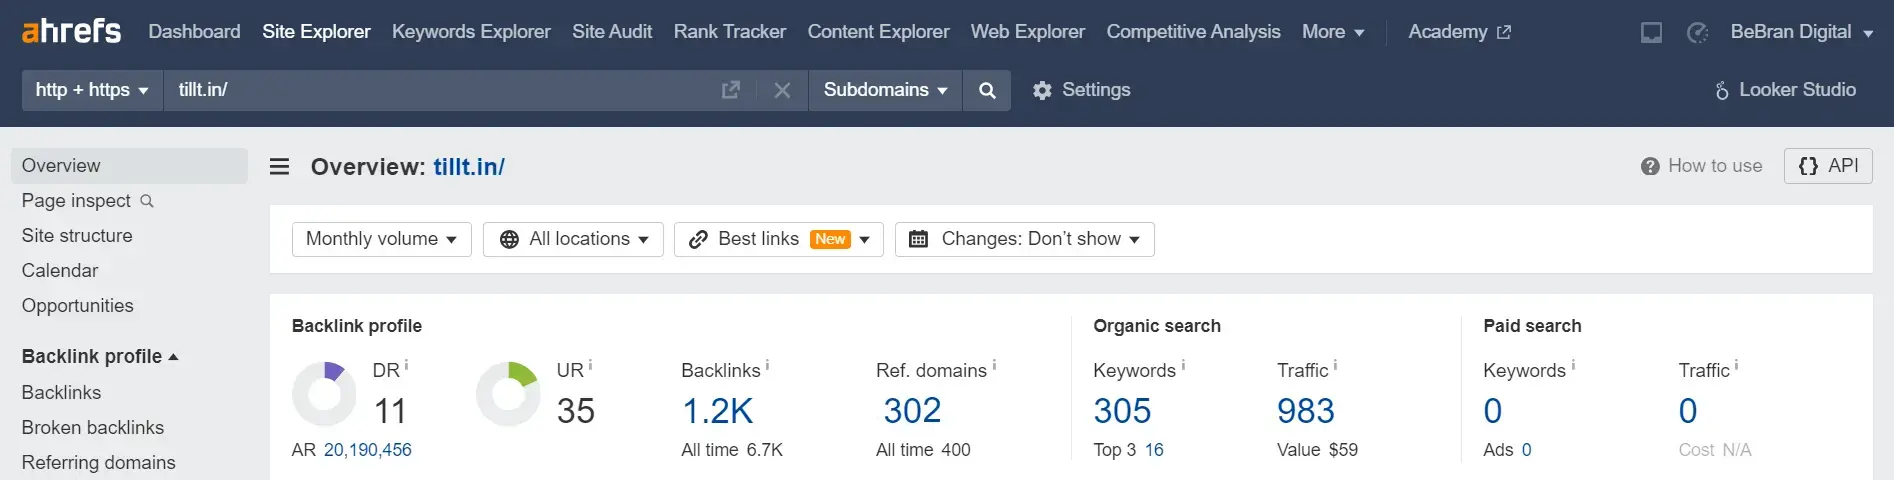Expand the http + https protocol dropdown
The image size is (1894, 480).
coord(92,90)
